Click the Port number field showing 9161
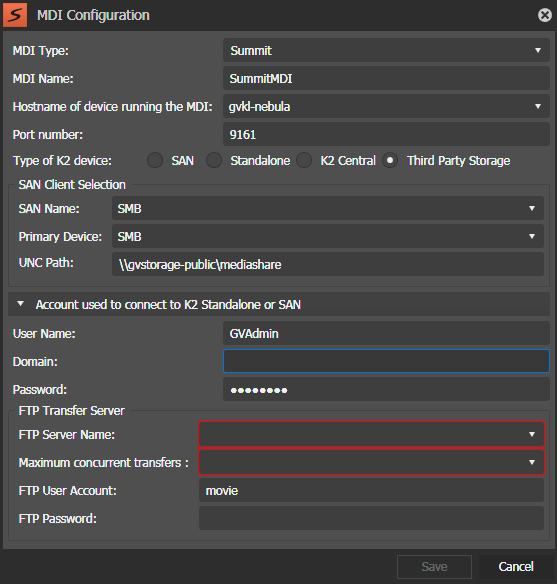Screen dimensions: 557x584 [386, 134]
